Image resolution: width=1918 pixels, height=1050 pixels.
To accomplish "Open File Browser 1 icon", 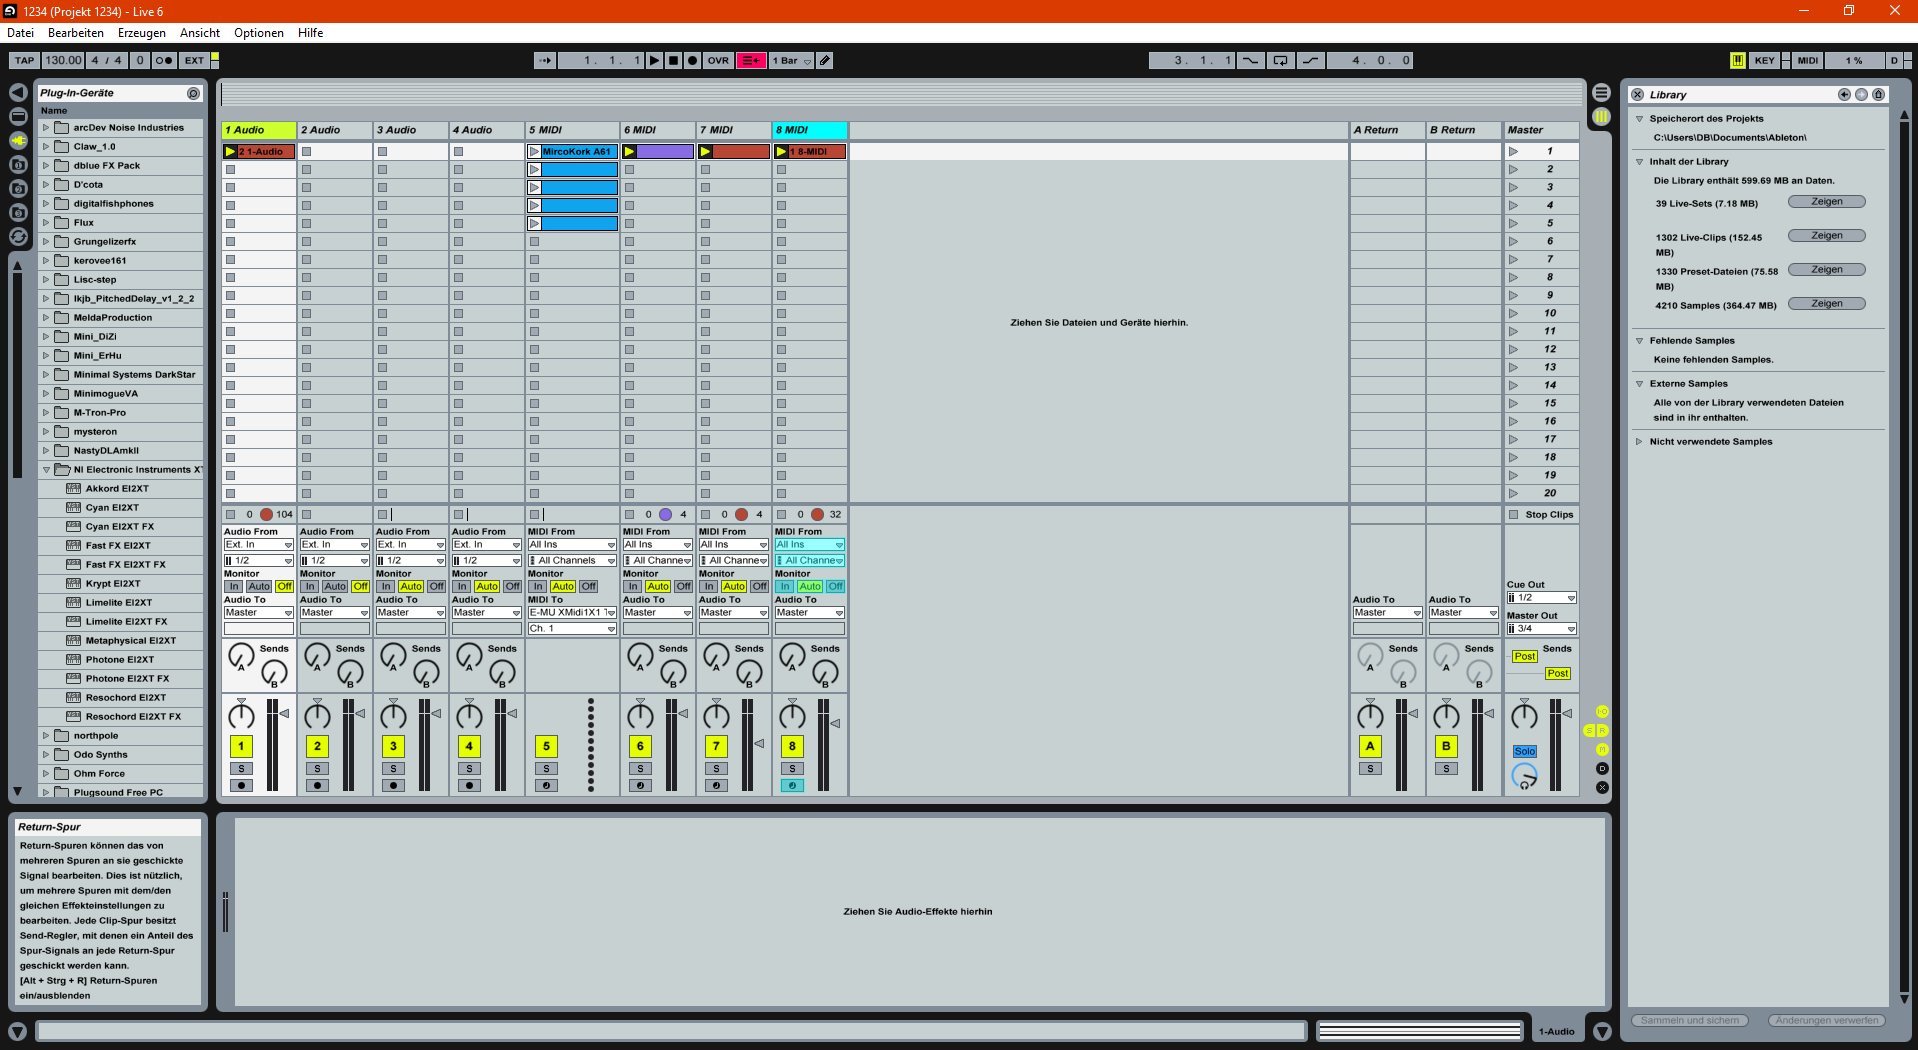I will (18, 164).
